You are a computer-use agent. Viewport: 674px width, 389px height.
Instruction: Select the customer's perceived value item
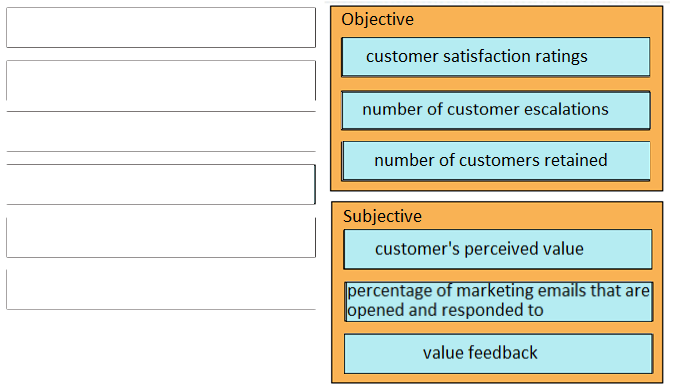pos(498,249)
